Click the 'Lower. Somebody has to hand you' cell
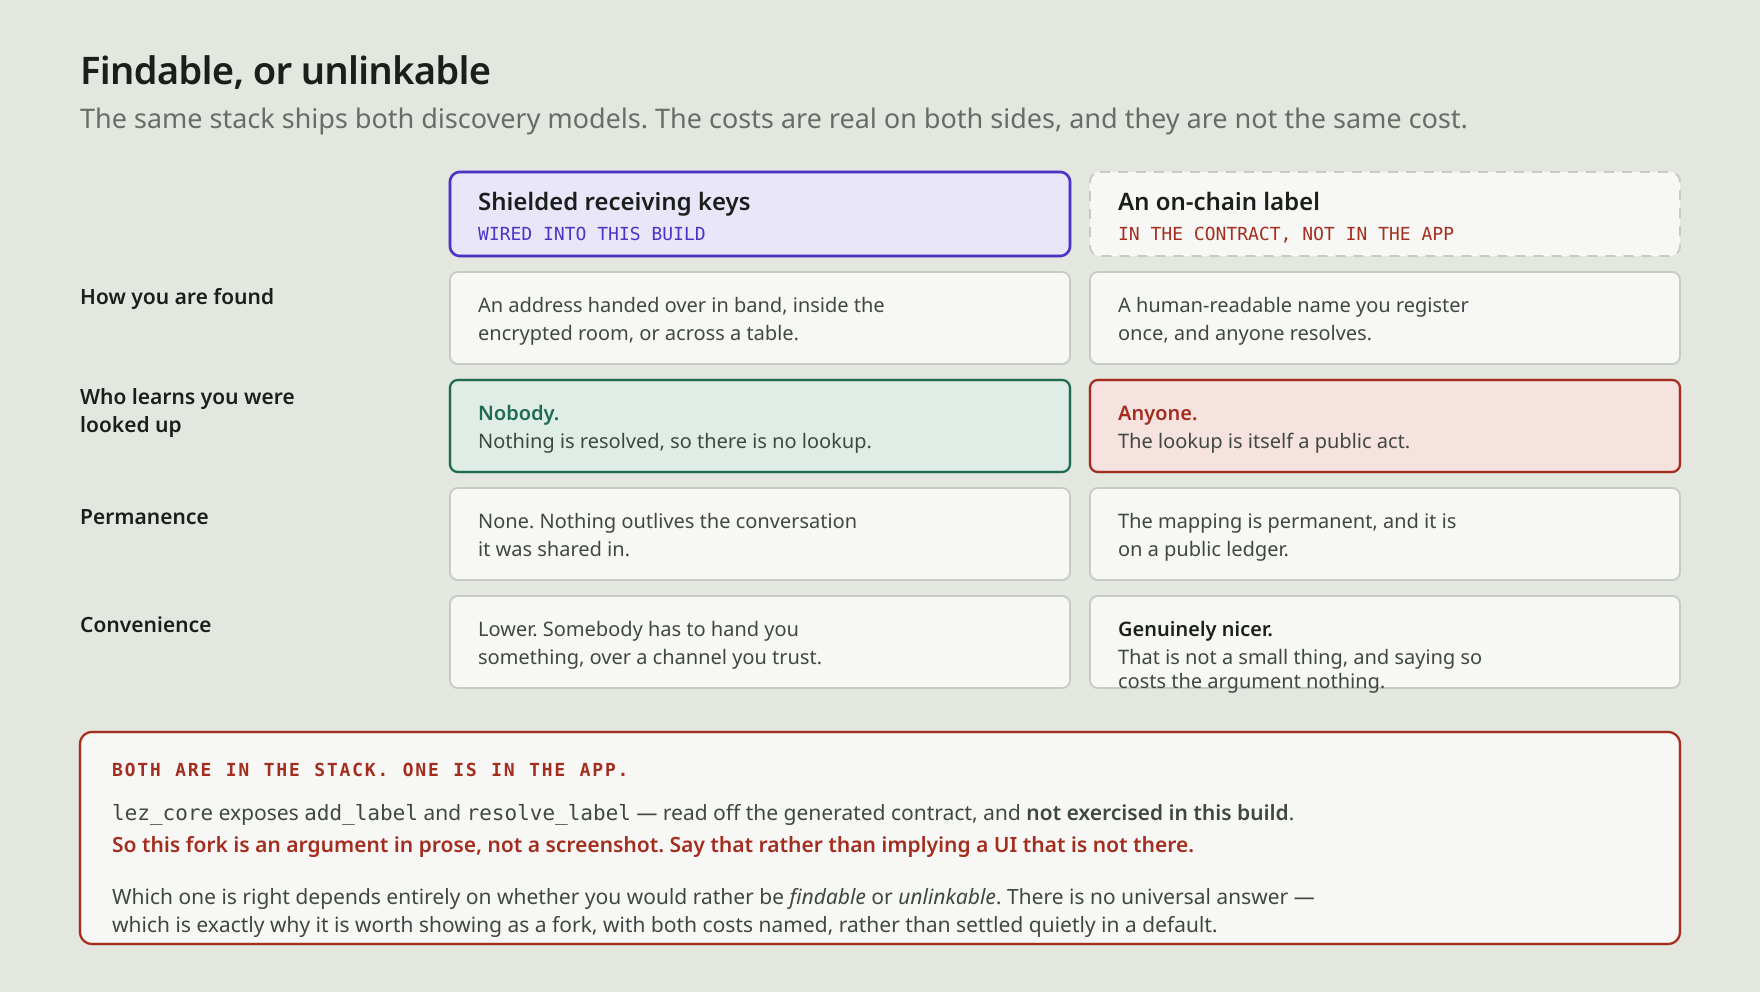Screen dimensions: 1760x992 click(x=760, y=642)
